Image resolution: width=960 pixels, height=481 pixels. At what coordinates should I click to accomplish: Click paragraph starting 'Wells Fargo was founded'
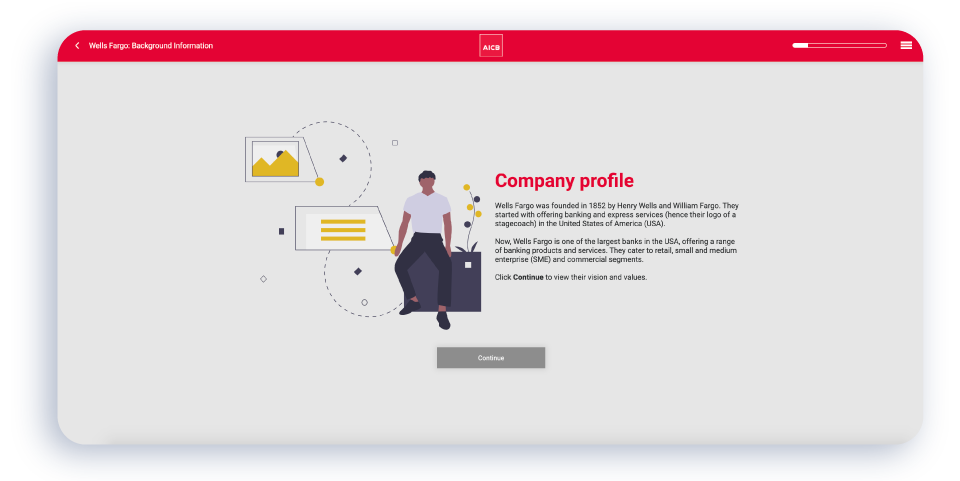tap(617, 215)
